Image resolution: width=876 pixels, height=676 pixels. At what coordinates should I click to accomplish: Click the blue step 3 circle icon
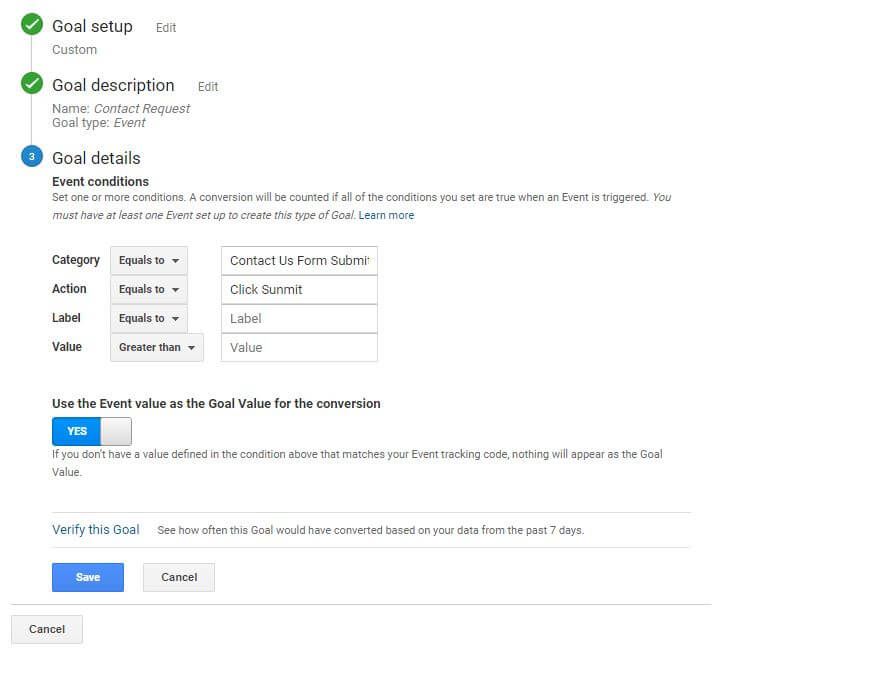click(x=32, y=157)
